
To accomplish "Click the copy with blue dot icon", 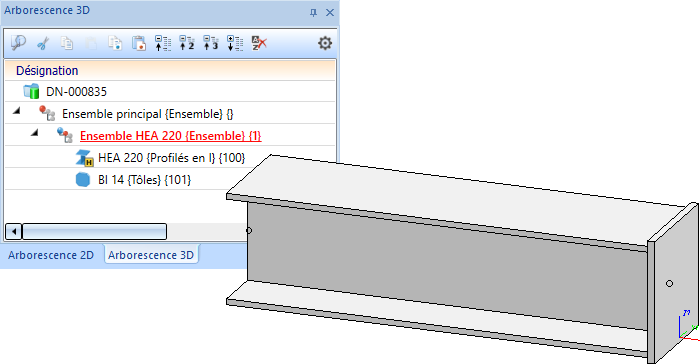I will pyautogui.click(x=115, y=43).
